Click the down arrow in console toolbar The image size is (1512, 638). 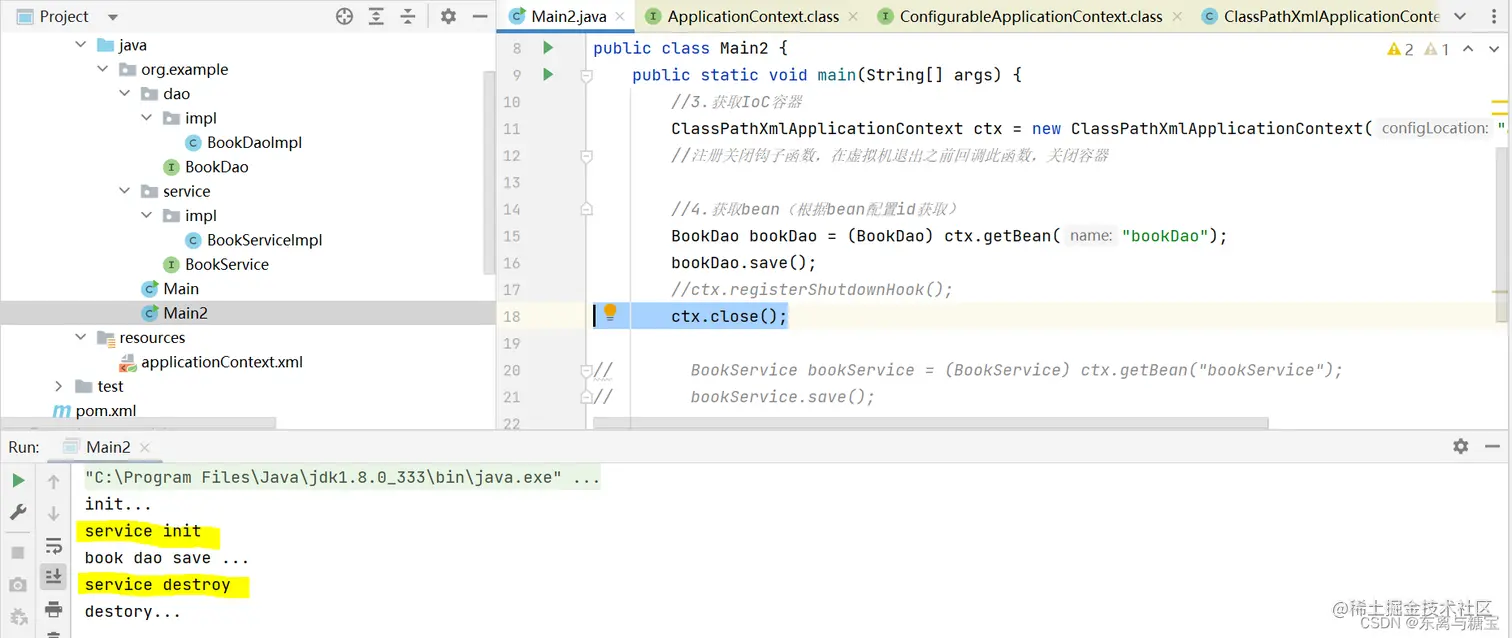point(54,513)
